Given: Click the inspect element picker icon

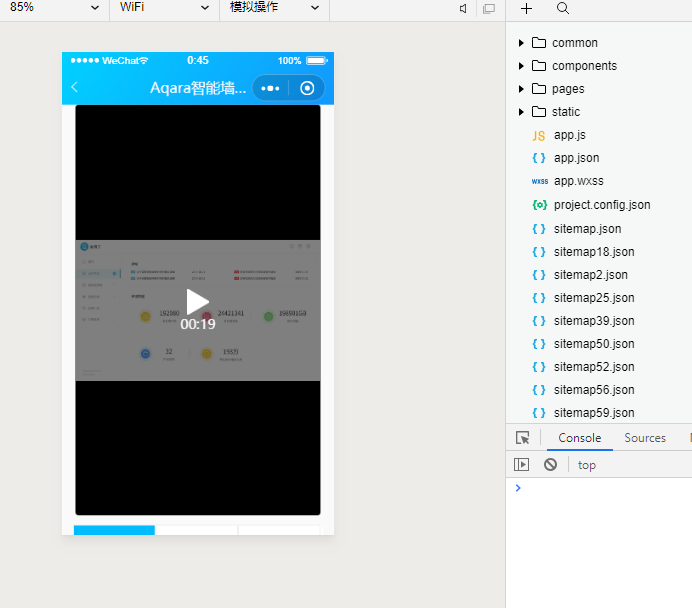Looking at the screenshot, I should point(523,438).
